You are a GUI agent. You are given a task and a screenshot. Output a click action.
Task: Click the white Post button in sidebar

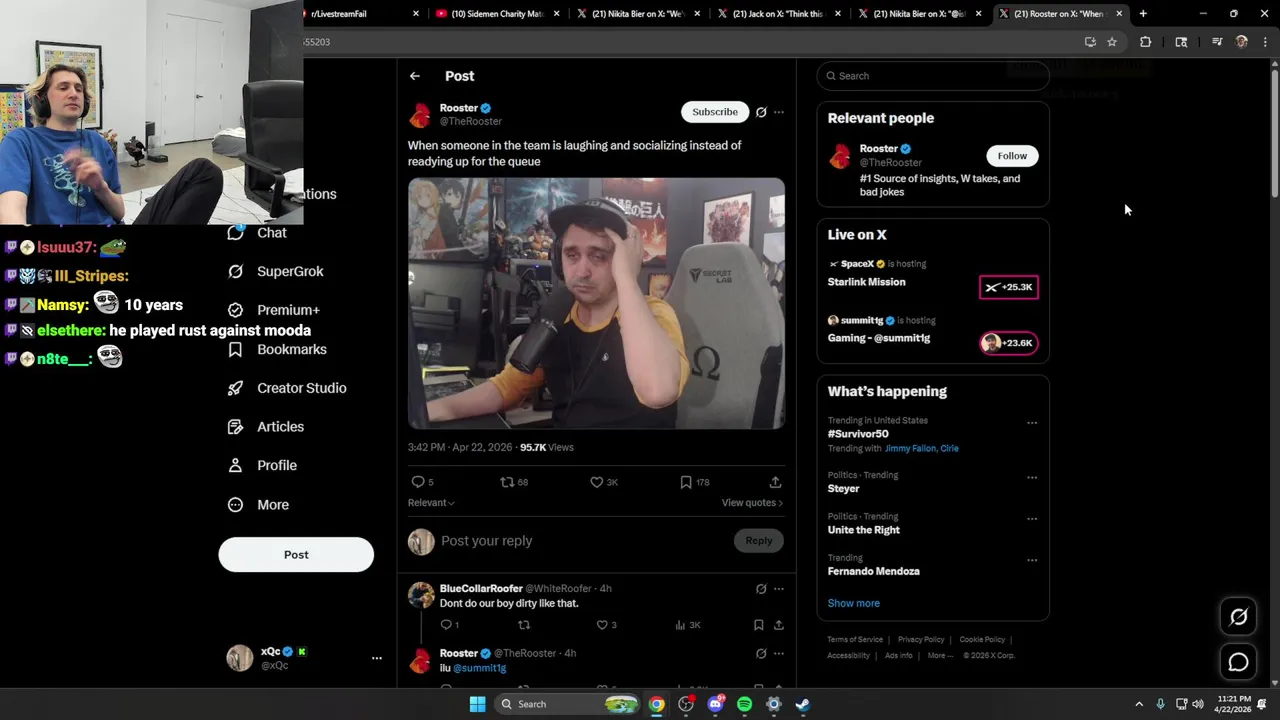[x=296, y=555]
